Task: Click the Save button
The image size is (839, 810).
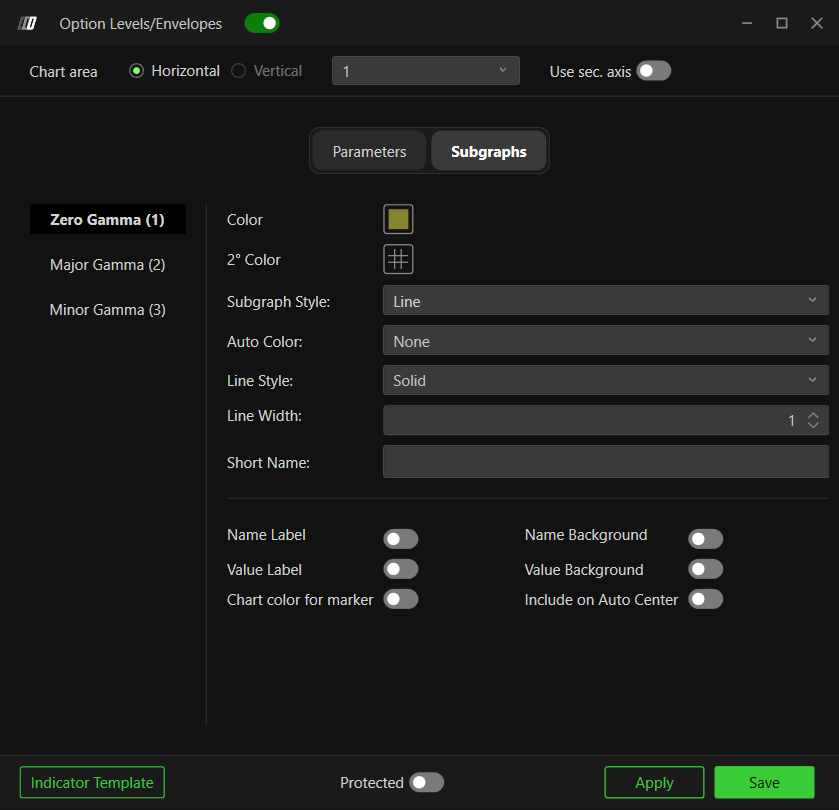Action: (764, 782)
